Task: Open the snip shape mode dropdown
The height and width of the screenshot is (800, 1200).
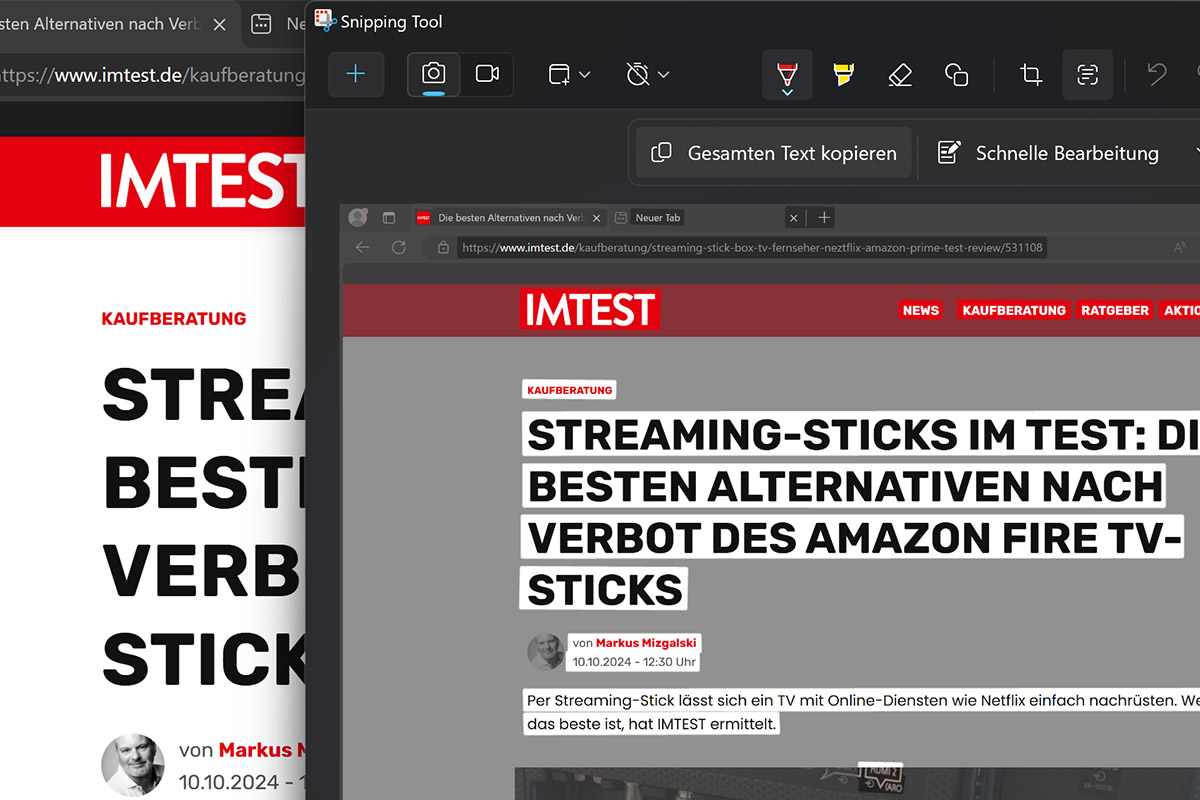Action: pyautogui.click(x=569, y=74)
